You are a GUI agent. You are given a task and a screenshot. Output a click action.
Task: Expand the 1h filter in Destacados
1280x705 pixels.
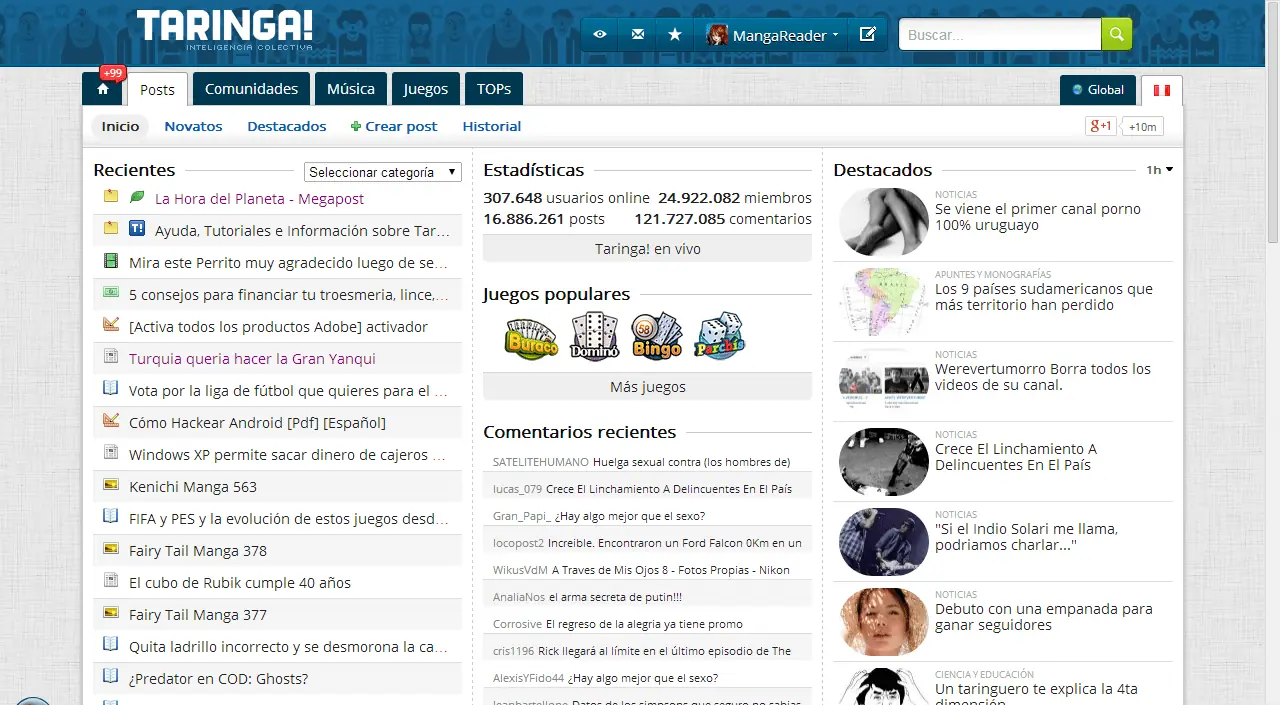pos(1158,169)
